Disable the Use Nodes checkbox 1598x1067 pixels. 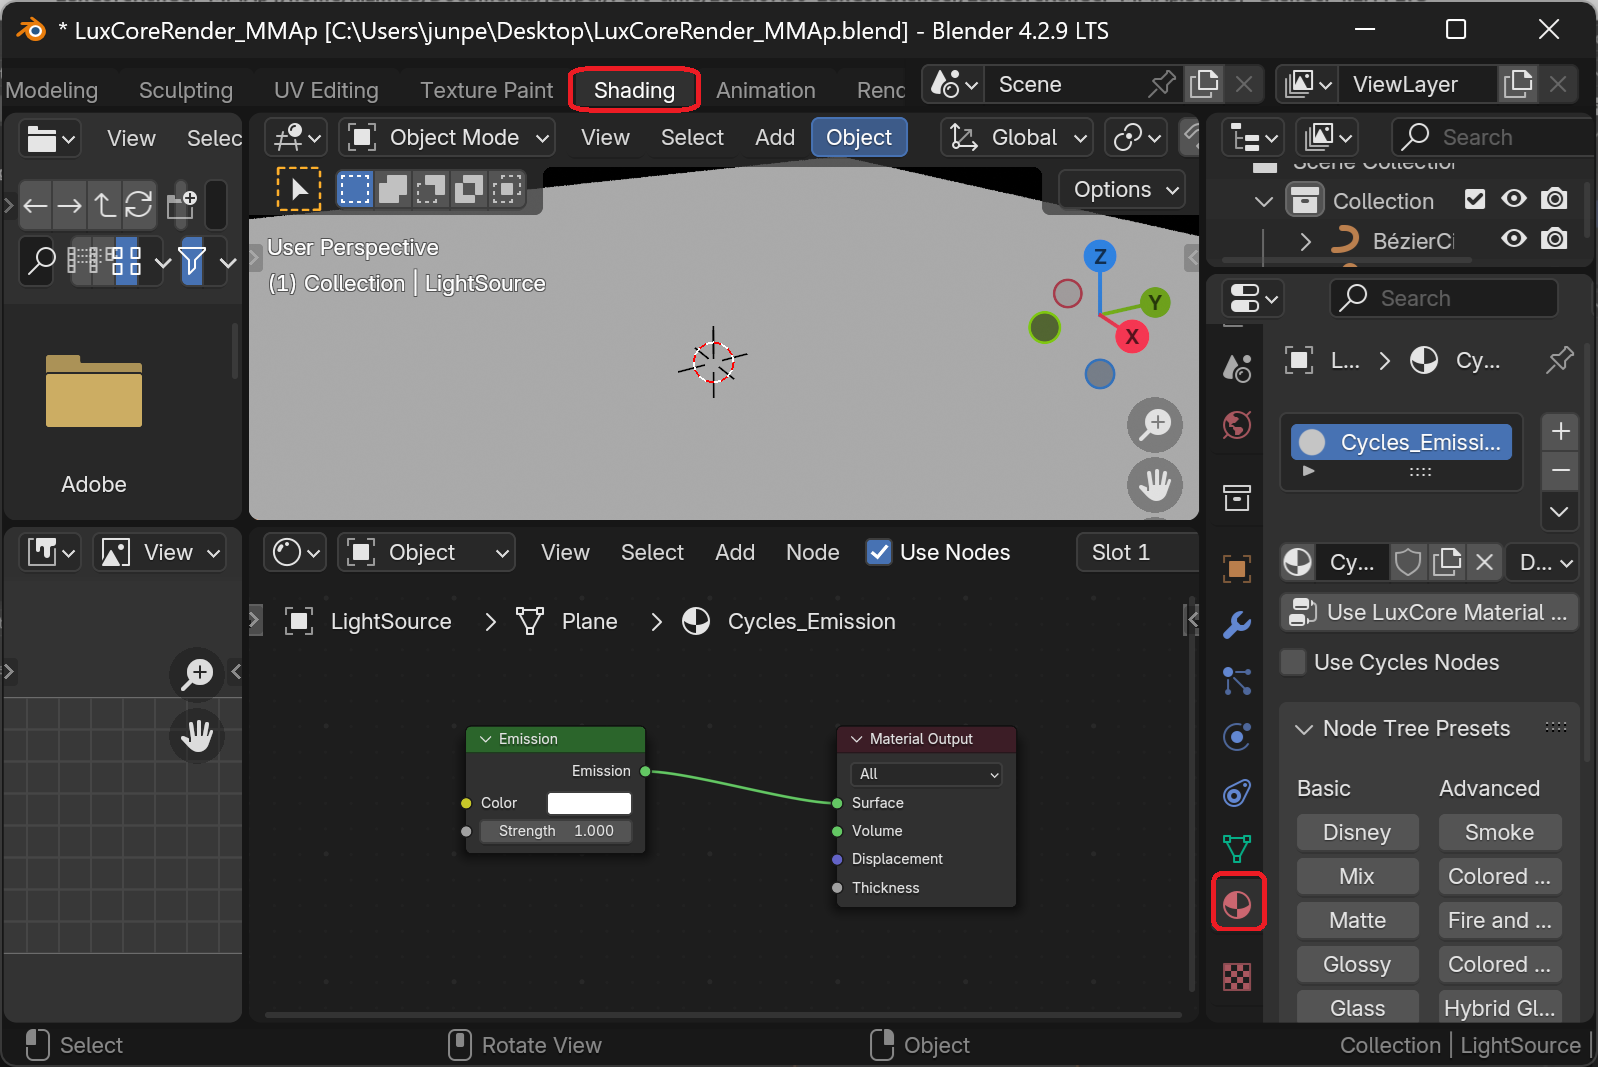pos(879,552)
